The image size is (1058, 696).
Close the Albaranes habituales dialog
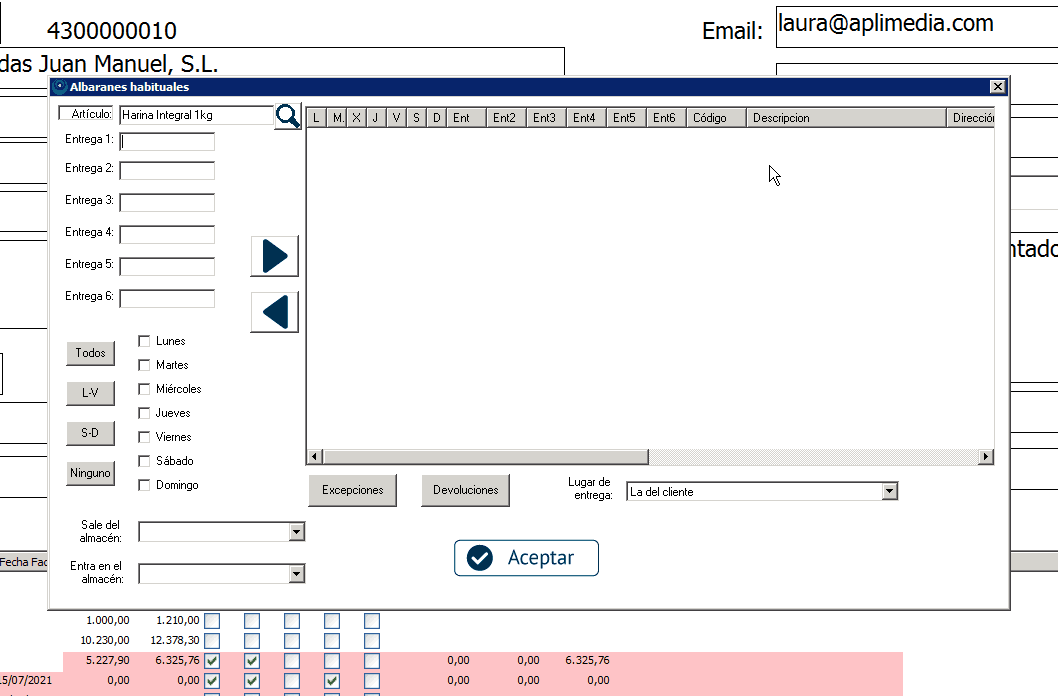coord(997,87)
